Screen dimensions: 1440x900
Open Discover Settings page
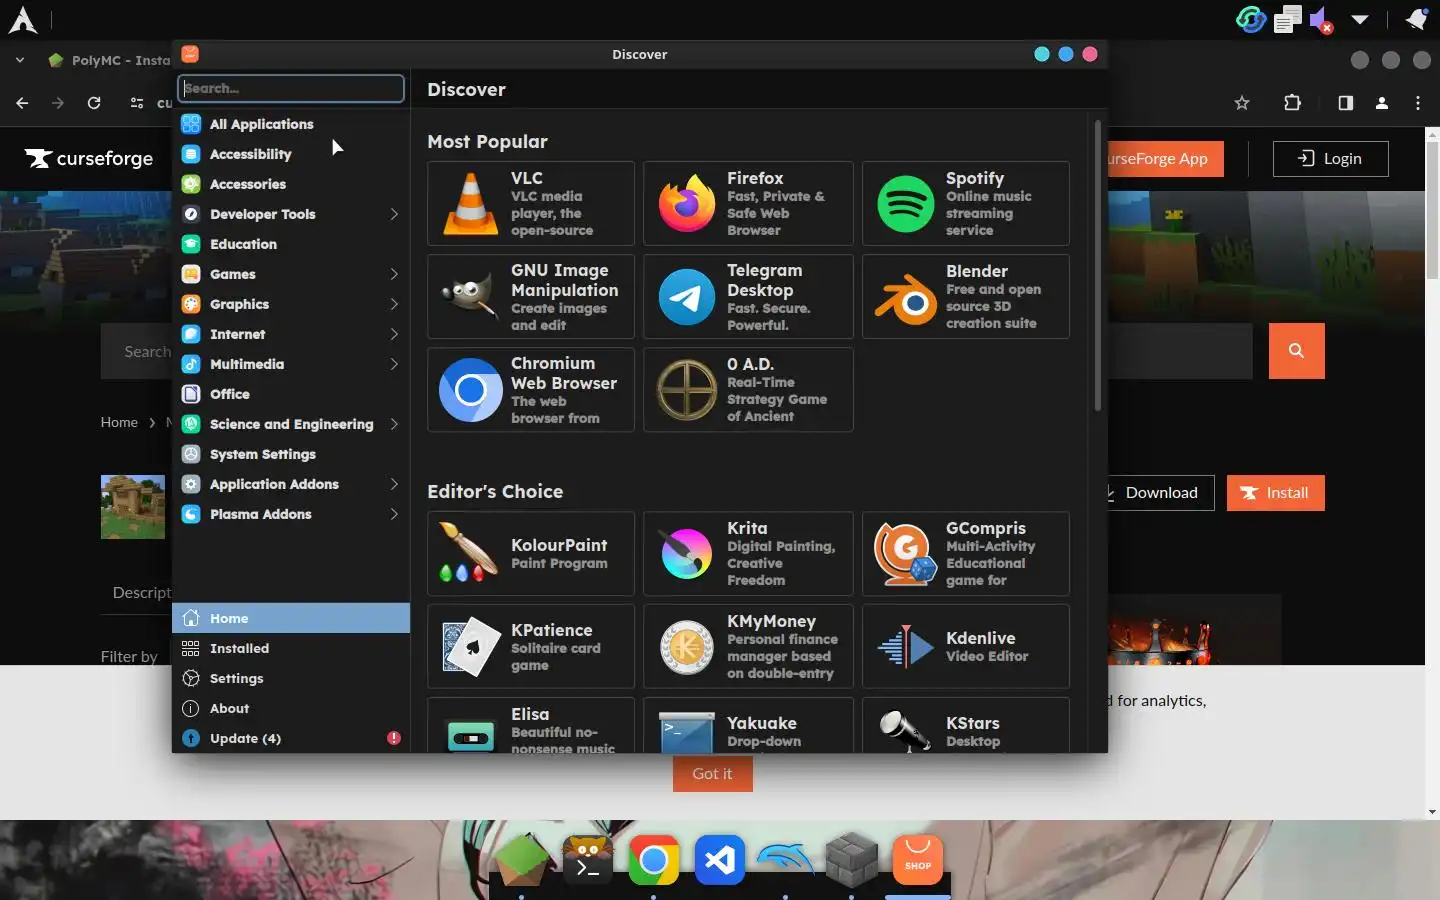click(x=291, y=678)
